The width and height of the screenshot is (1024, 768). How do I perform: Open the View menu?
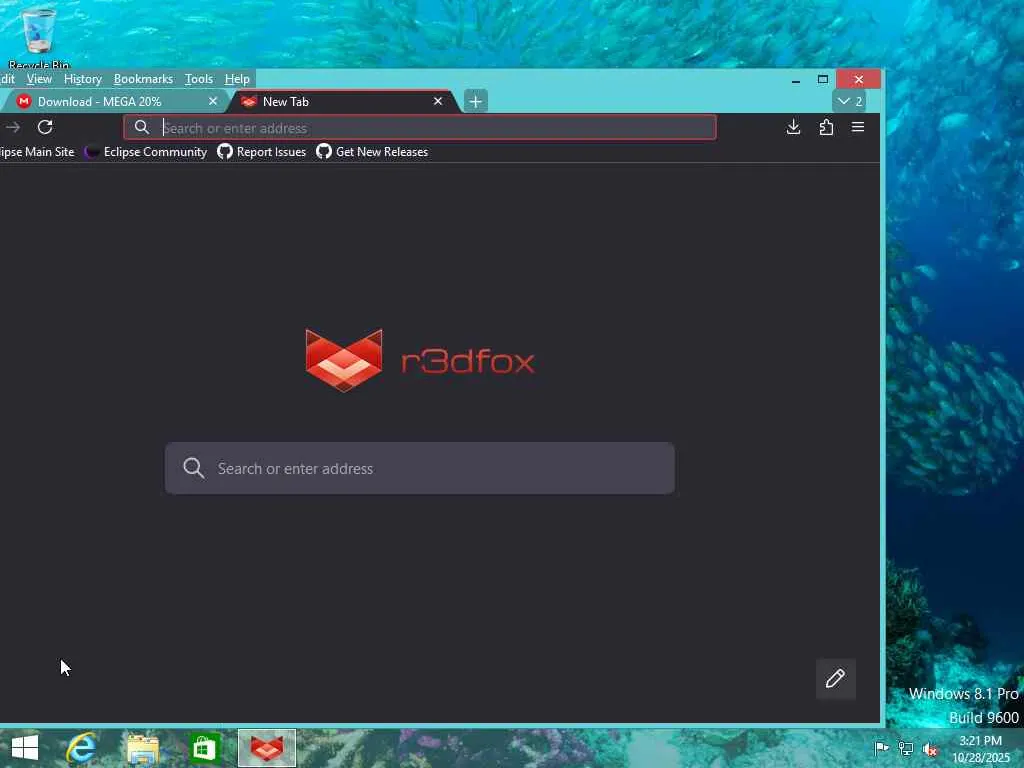click(x=39, y=79)
